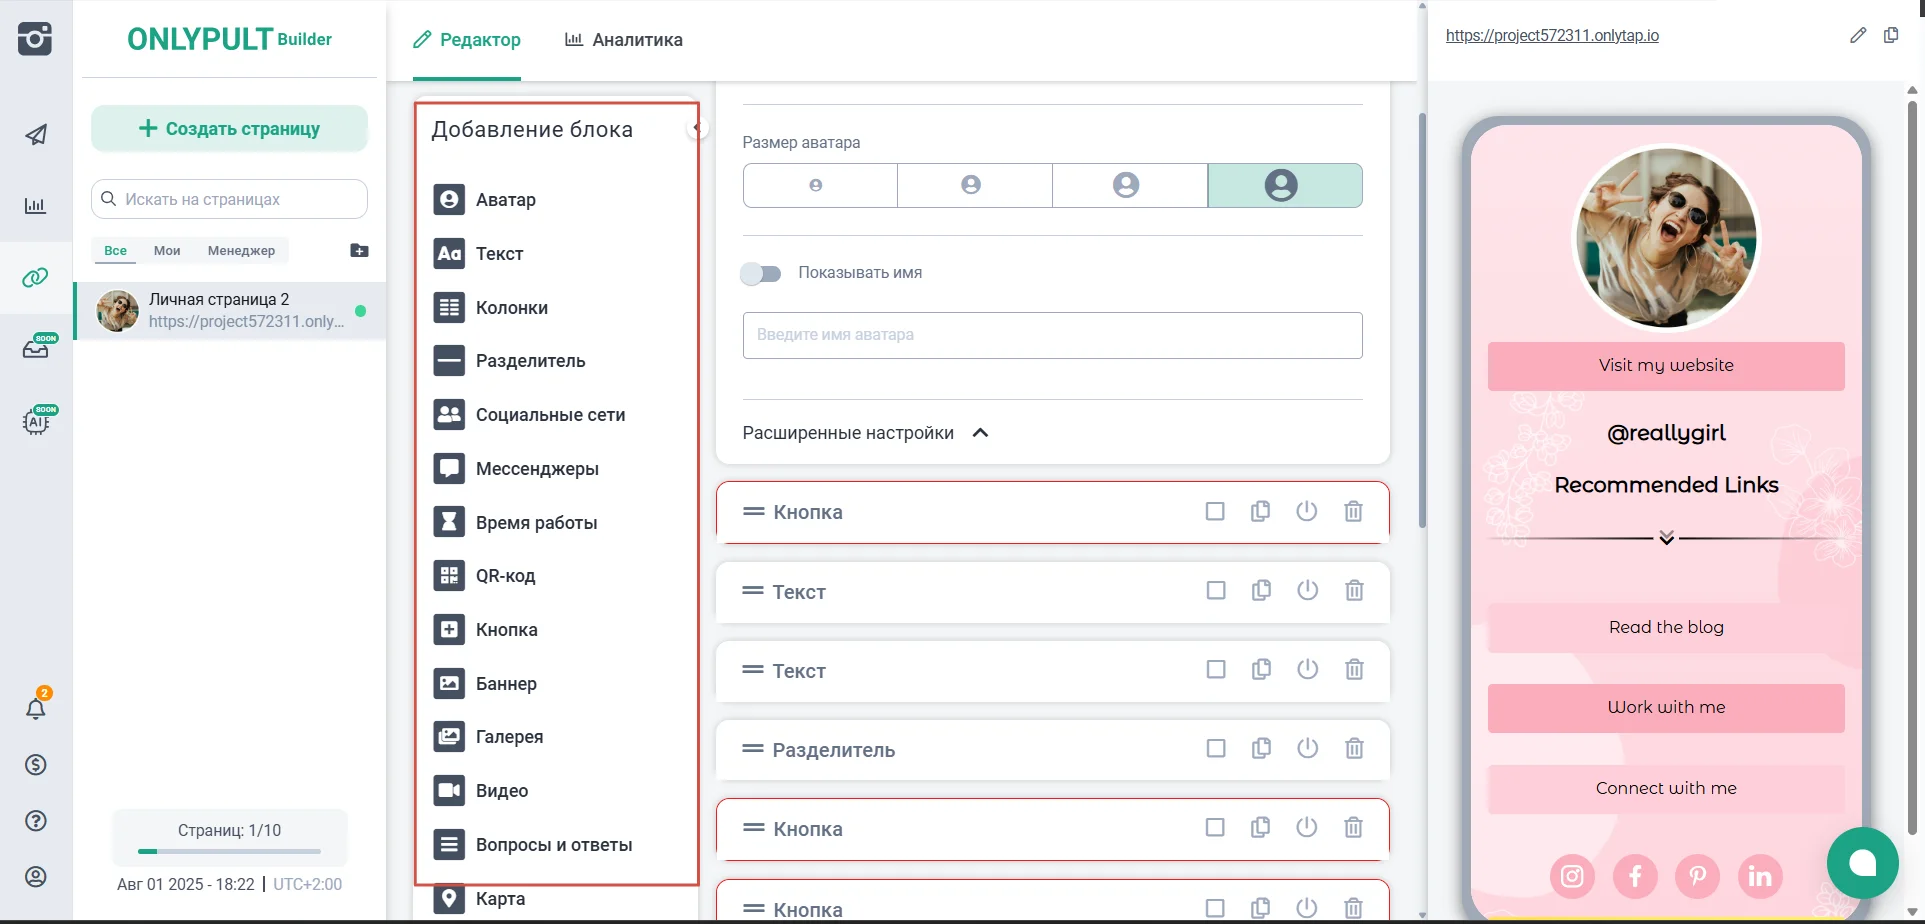
Task: Click Создать страницу button
Action: [x=230, y=128]
